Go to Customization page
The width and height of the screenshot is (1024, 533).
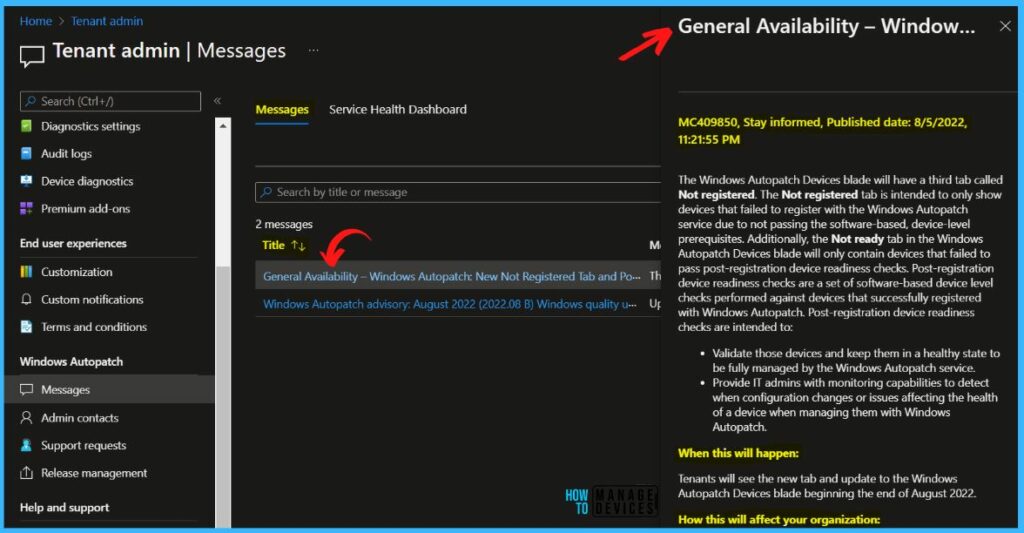point(76,272)
